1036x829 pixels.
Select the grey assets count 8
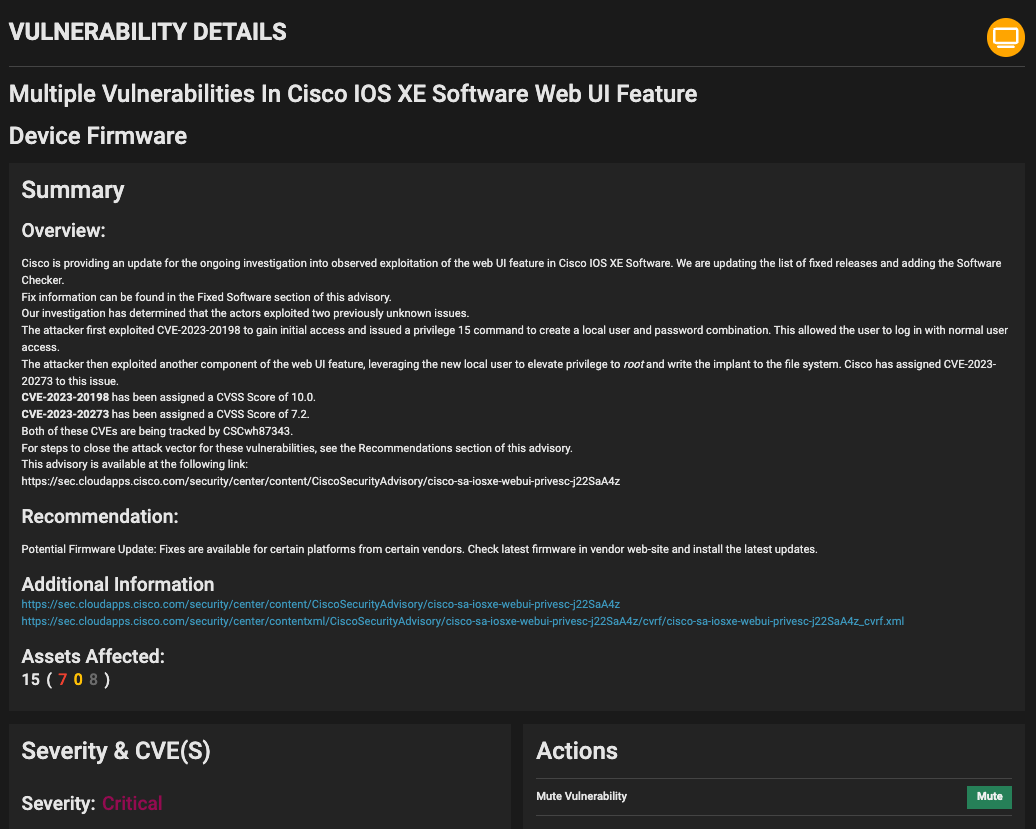[x=94, y=680]
